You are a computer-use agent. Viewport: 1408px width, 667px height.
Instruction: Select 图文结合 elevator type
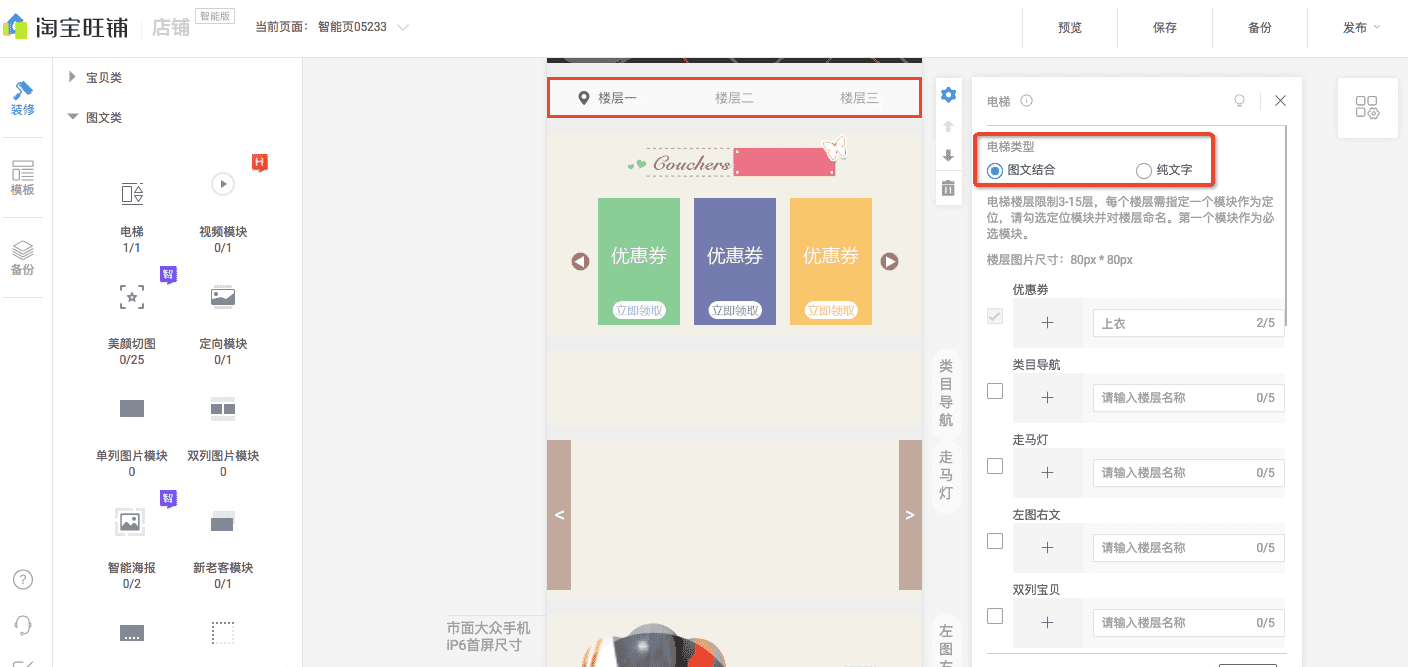[1021, 170]
